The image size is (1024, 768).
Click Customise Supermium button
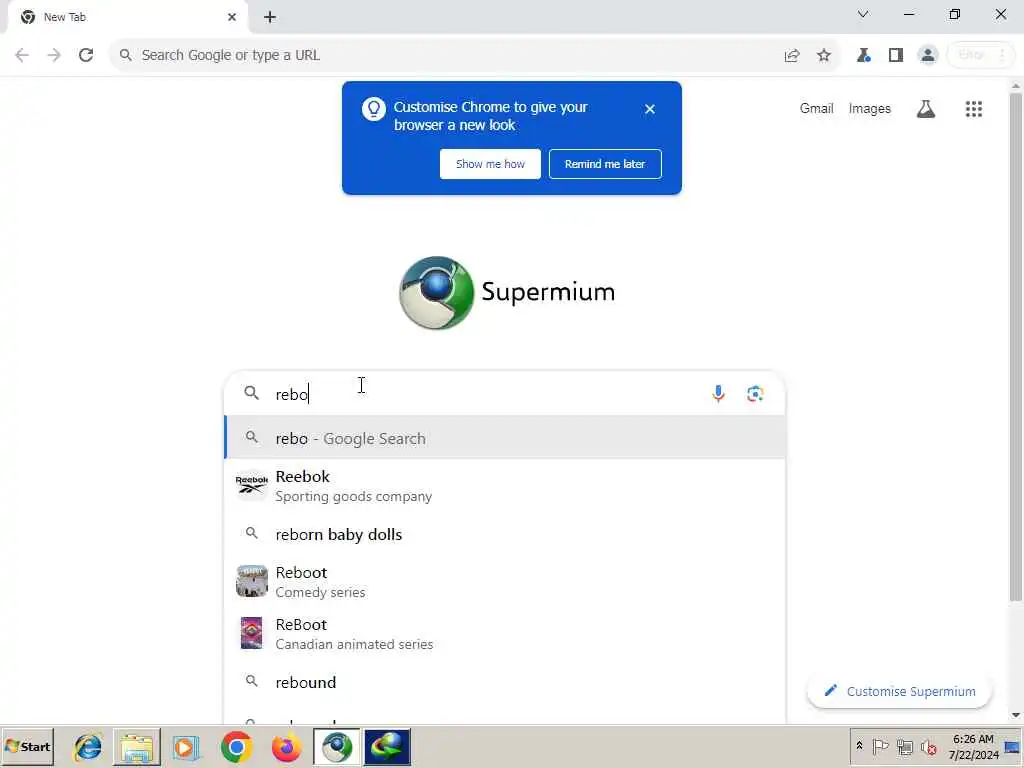pyautogui.click(x=899, y=692)
